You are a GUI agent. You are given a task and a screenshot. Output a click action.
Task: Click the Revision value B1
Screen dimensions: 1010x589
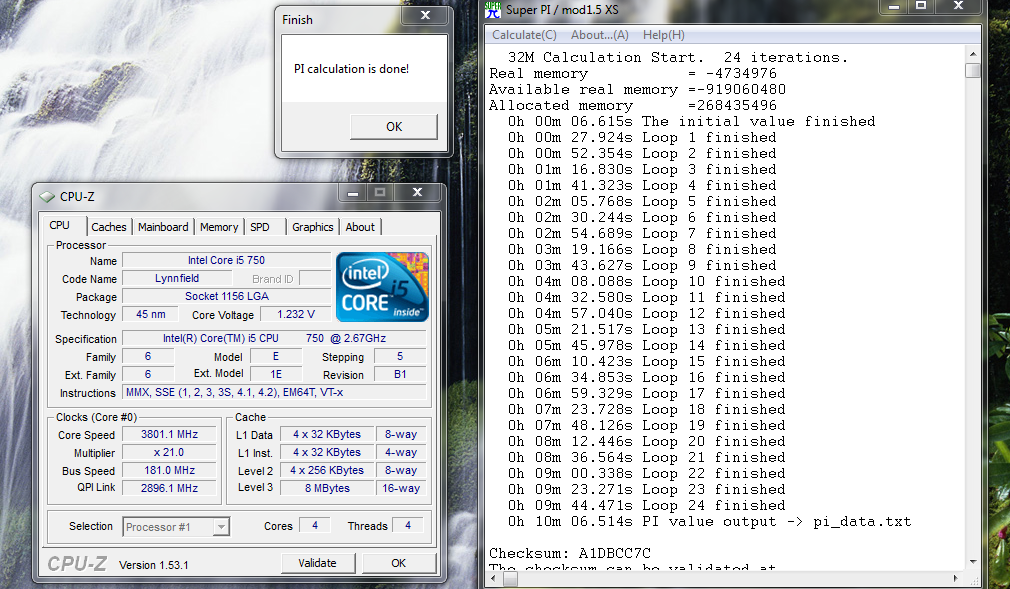click(400, 374)
